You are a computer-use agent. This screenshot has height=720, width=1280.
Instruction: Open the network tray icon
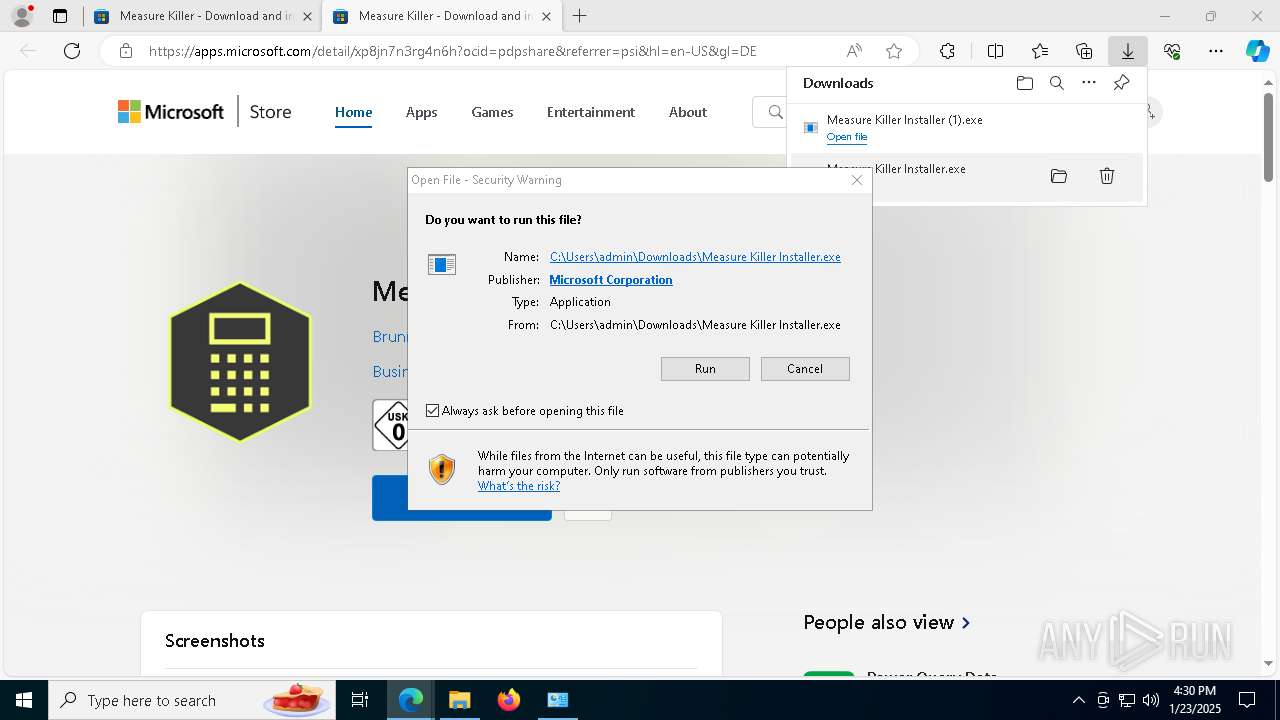pyautogui.click(x=1126, y=700)
